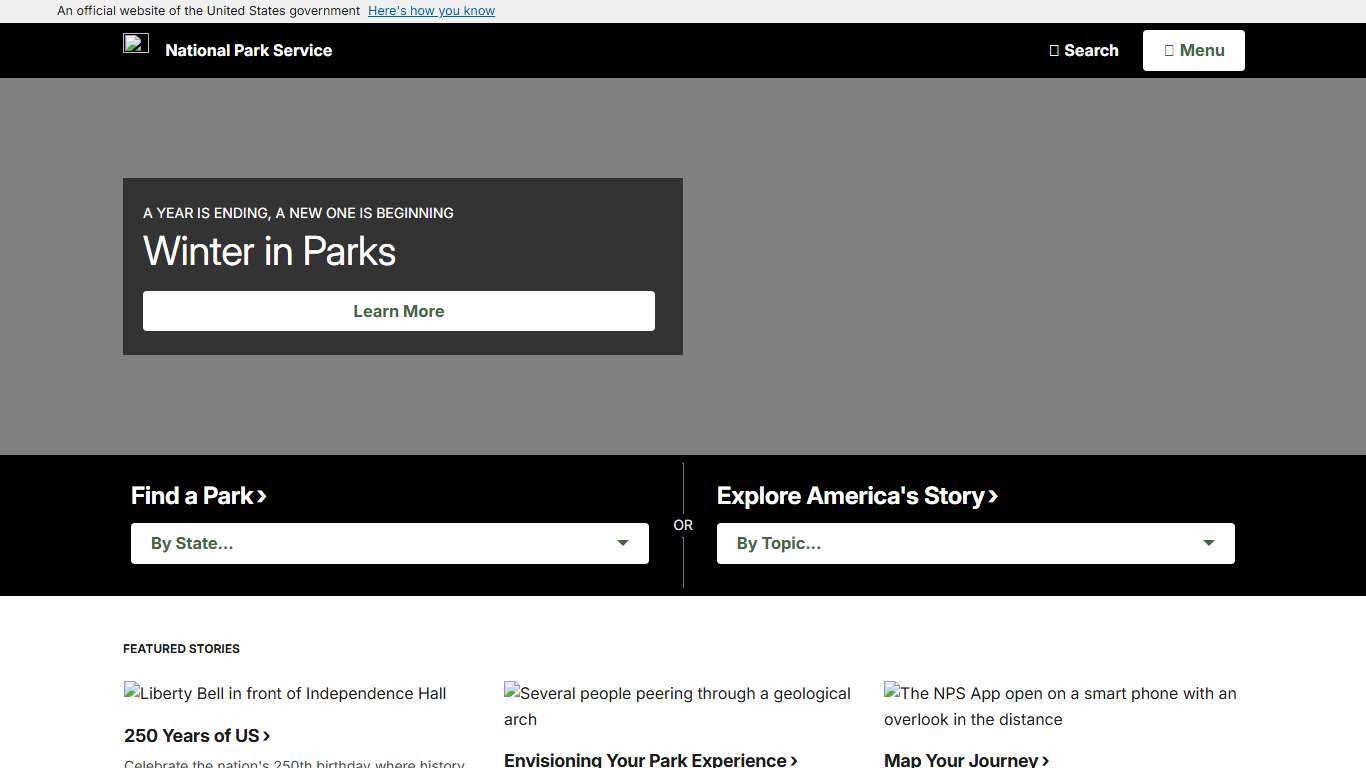Open the "Envisioning Your Park Experience" story
Viewport: 1366px width, 768px height.
click(644, 760)
